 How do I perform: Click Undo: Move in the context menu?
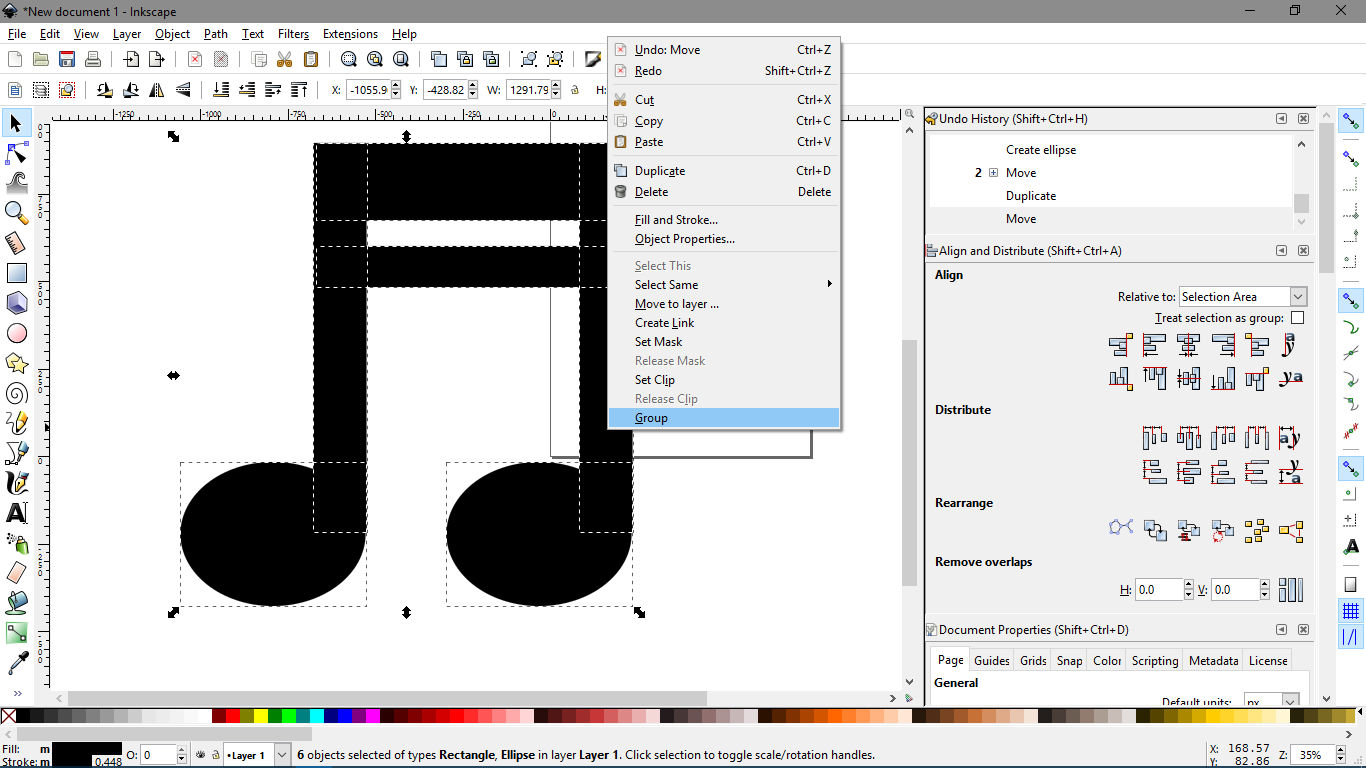point(724,50)
